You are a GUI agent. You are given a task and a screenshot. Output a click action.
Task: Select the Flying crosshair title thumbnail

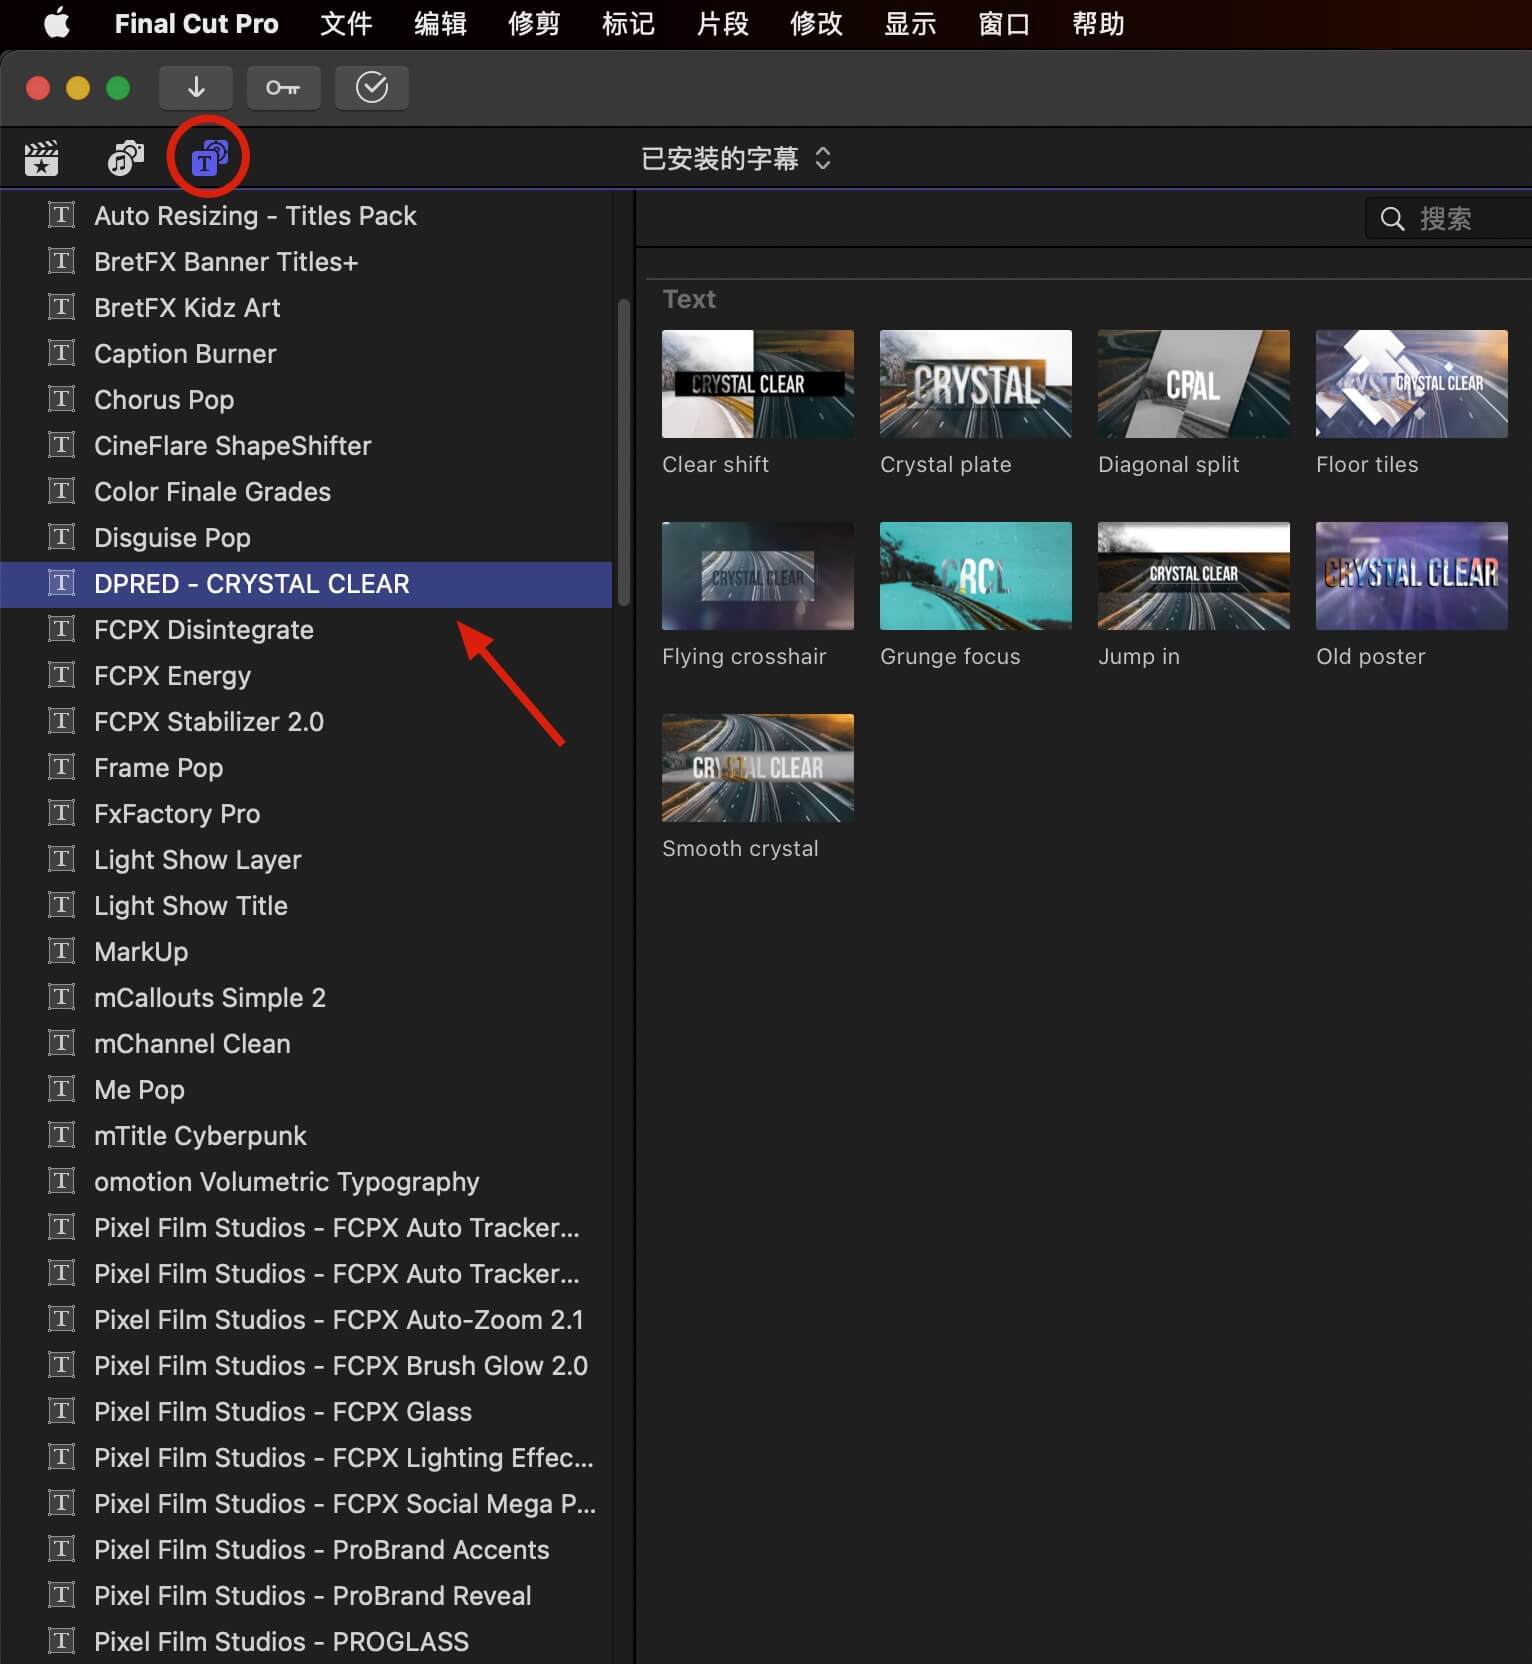pyautogui.click(x=758, y=576)
